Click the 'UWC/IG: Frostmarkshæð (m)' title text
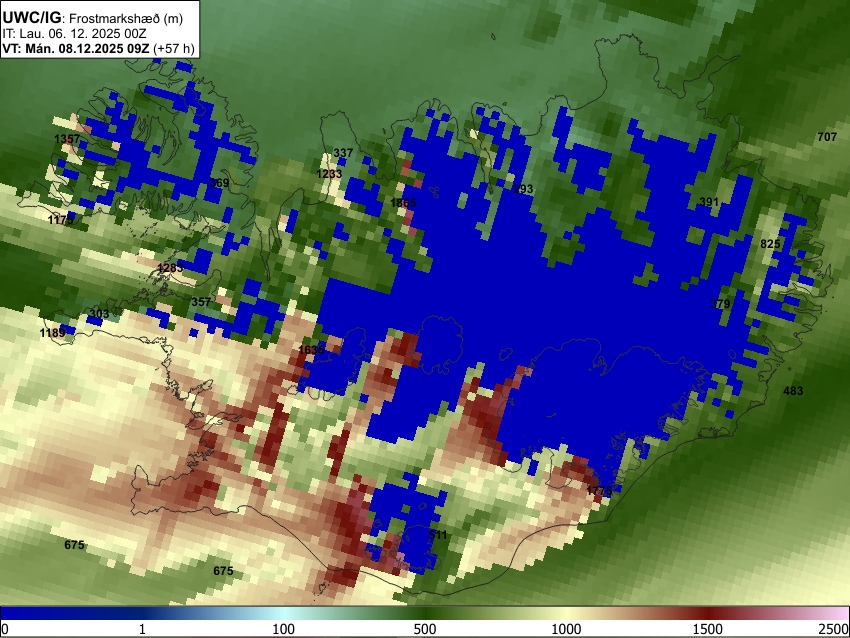The height and width of the screenshot is (638, 850). point(93,18)
